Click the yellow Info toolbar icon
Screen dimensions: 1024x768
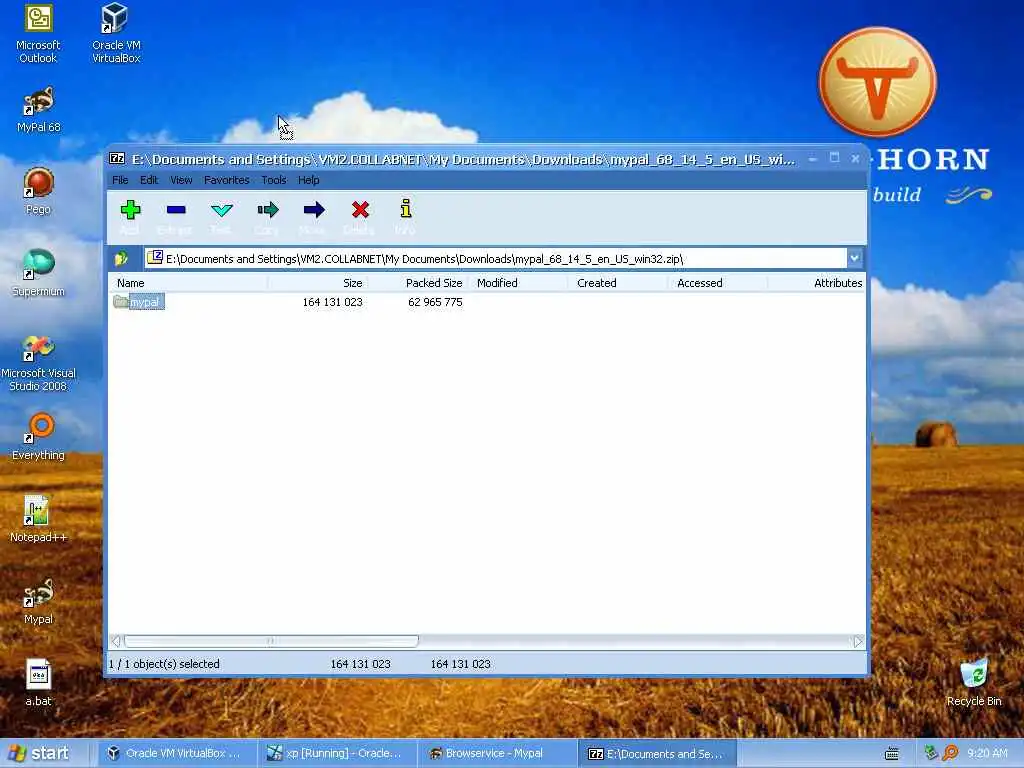click(406, 209)
